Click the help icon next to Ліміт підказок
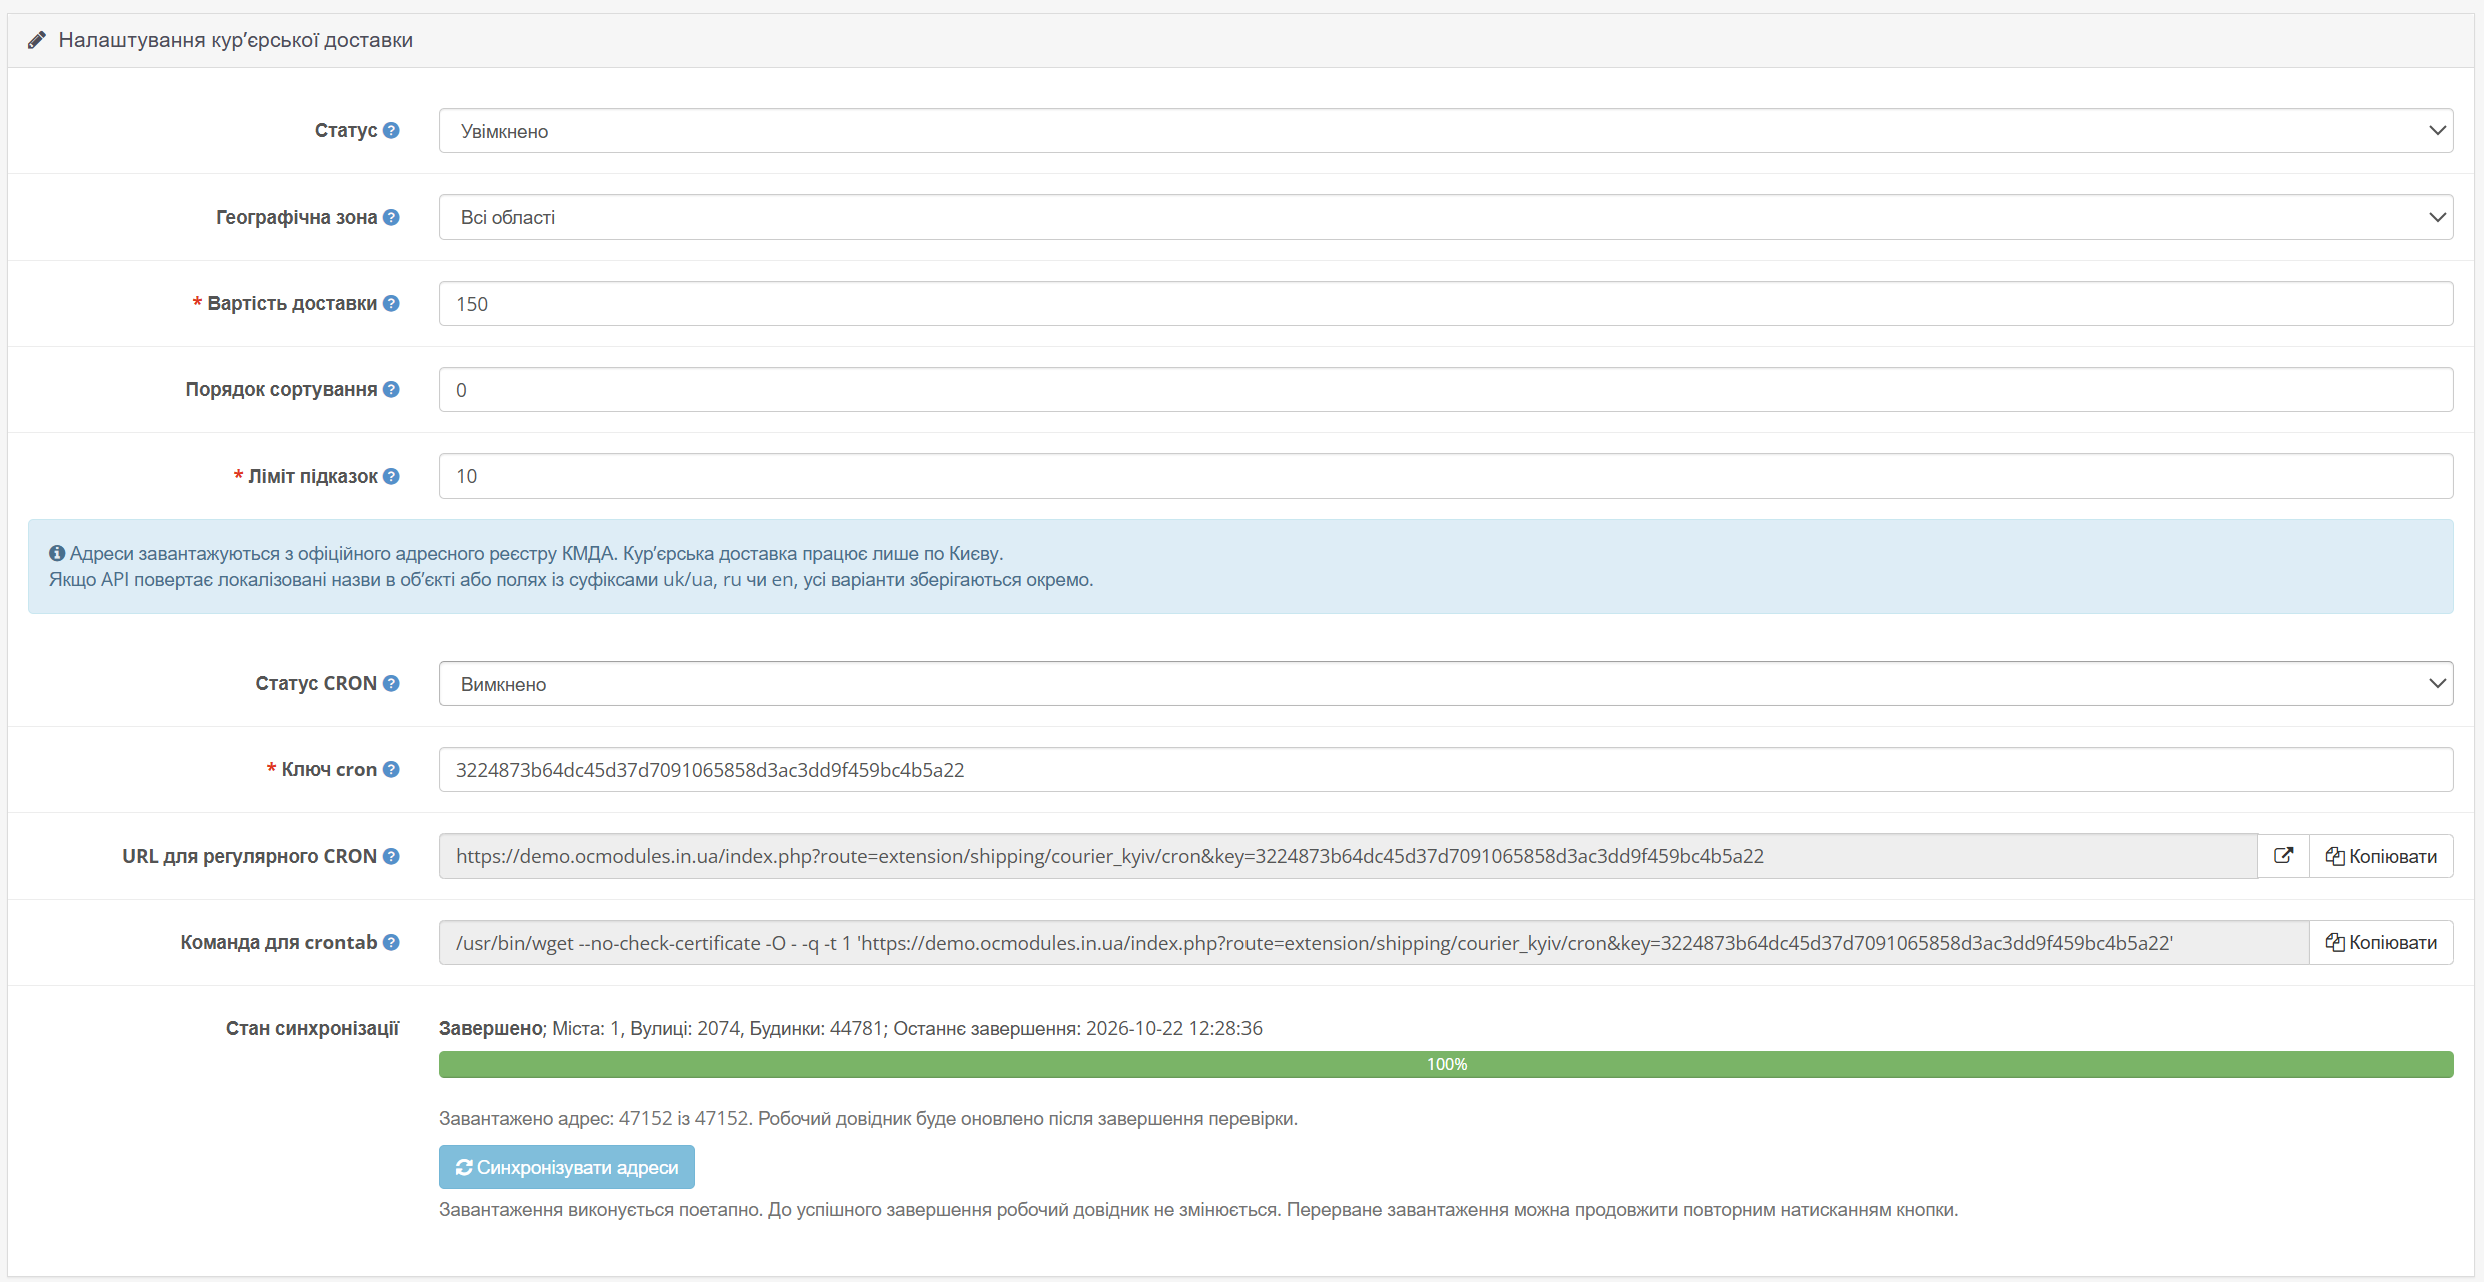This screenshot has width=2484, height=1282. pos(391,476)
